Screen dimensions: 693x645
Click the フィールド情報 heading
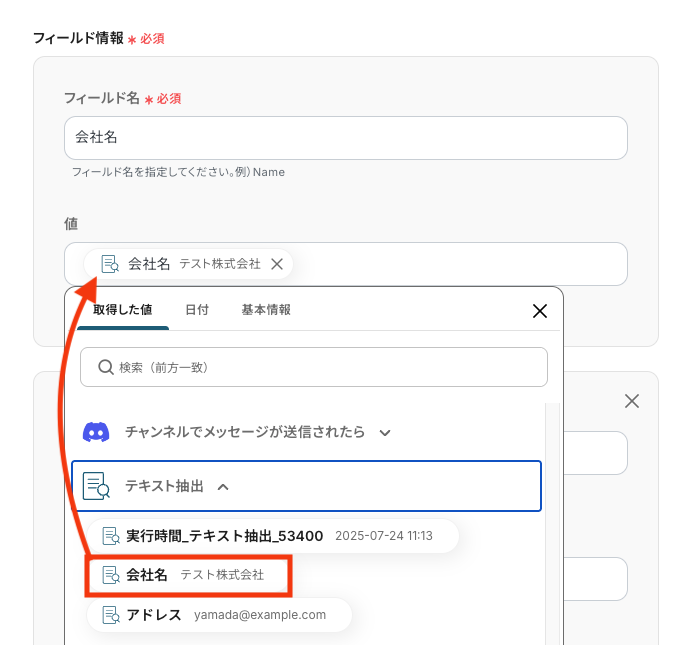[x=78, y=38]
